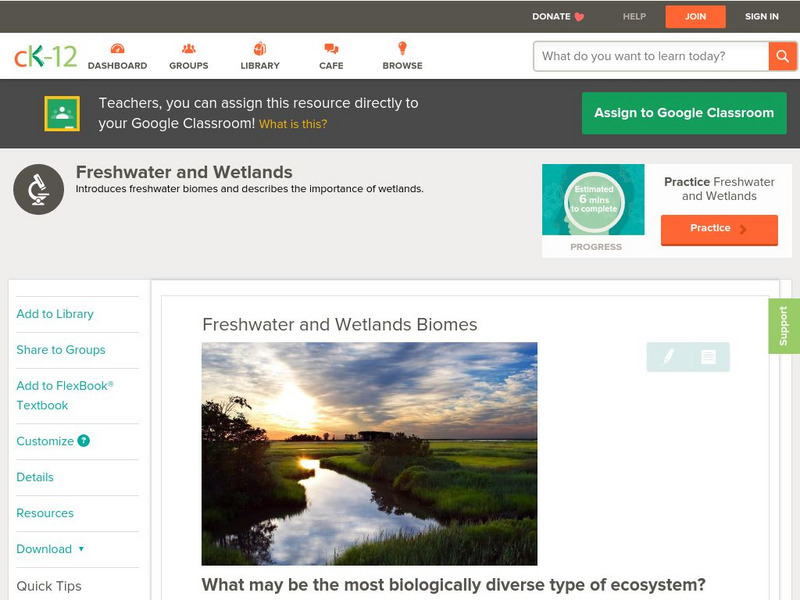Click SIGN IN

coord(762,17)
